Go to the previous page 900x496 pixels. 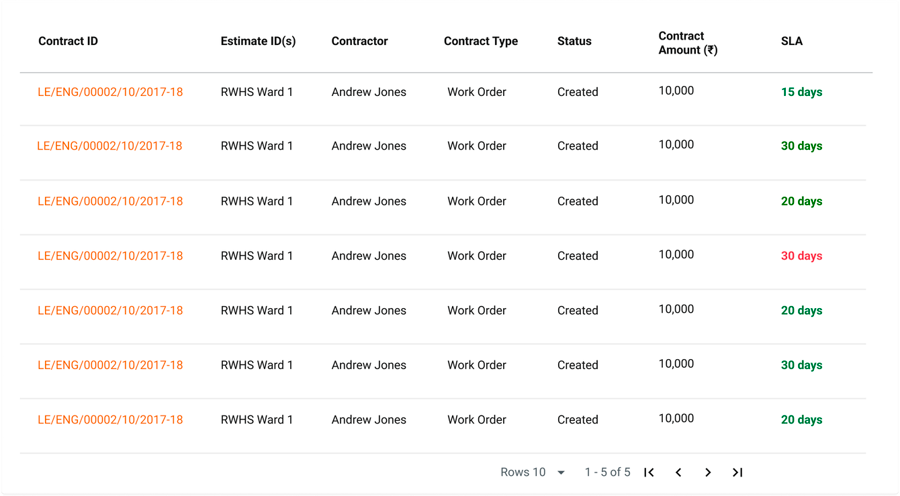coord(678,472)
